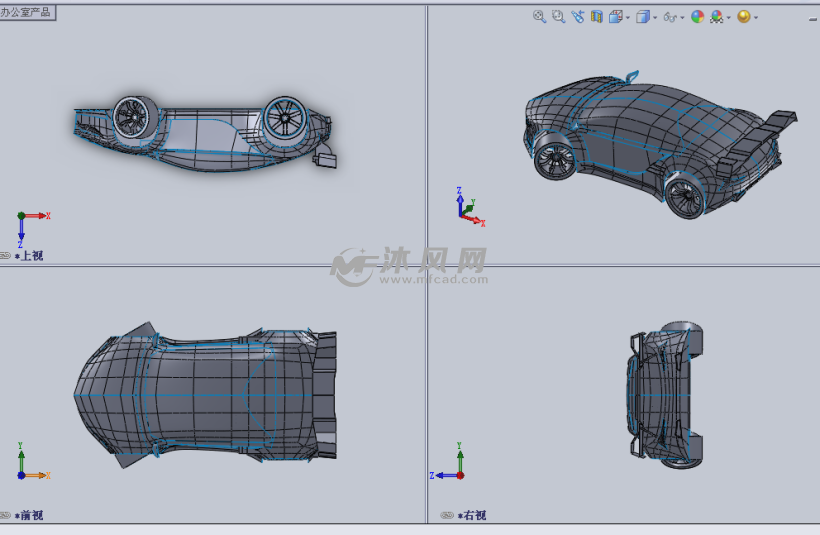
Task: Toggle the link icon beside 右视 label
Action: point(447,515)
